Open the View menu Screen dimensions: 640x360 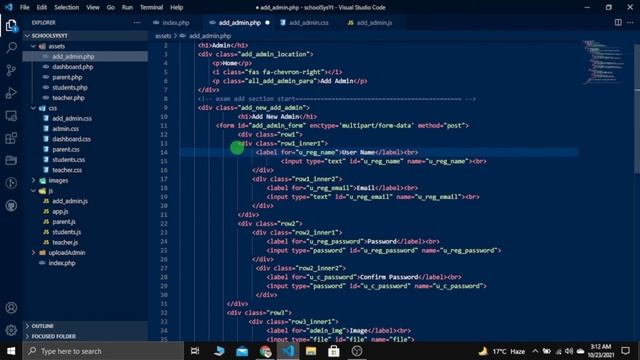[93, 7]
